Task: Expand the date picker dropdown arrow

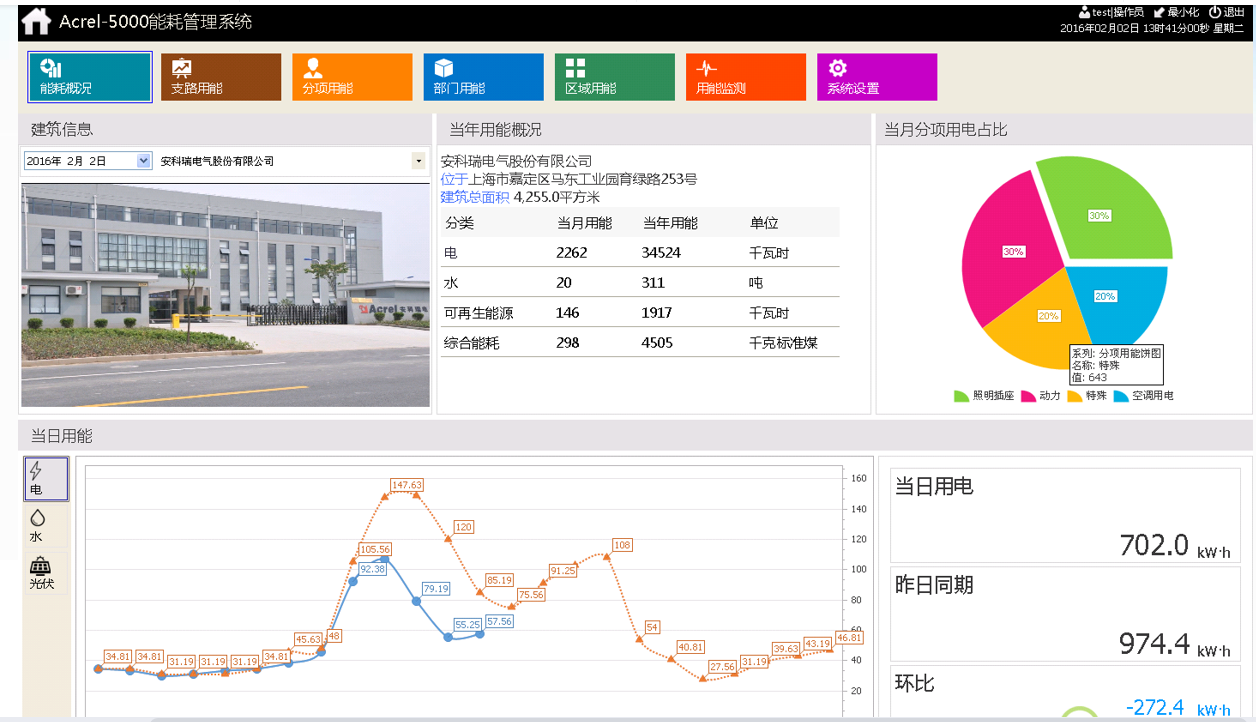Action: (x=143, y=161)
